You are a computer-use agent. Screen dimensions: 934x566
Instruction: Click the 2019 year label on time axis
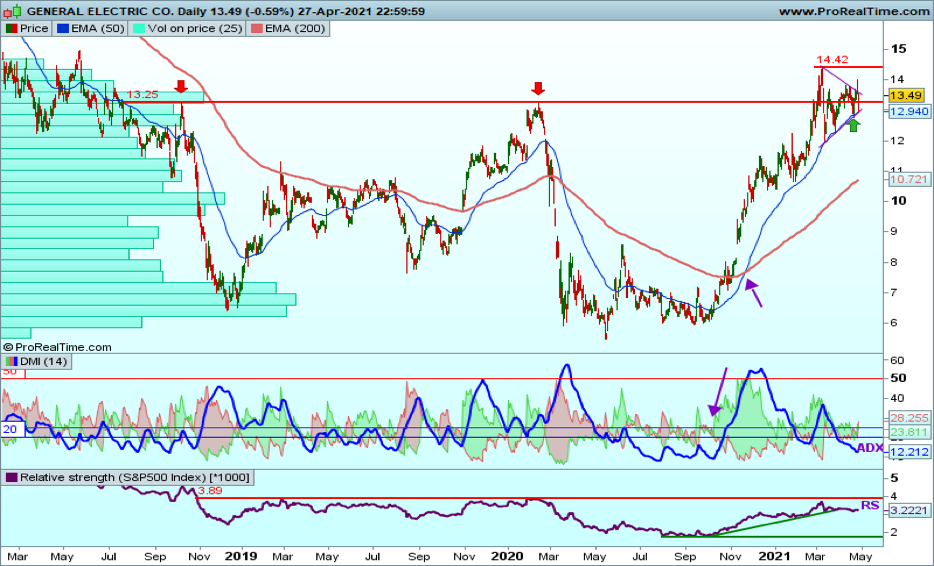(x=241, y=556)
